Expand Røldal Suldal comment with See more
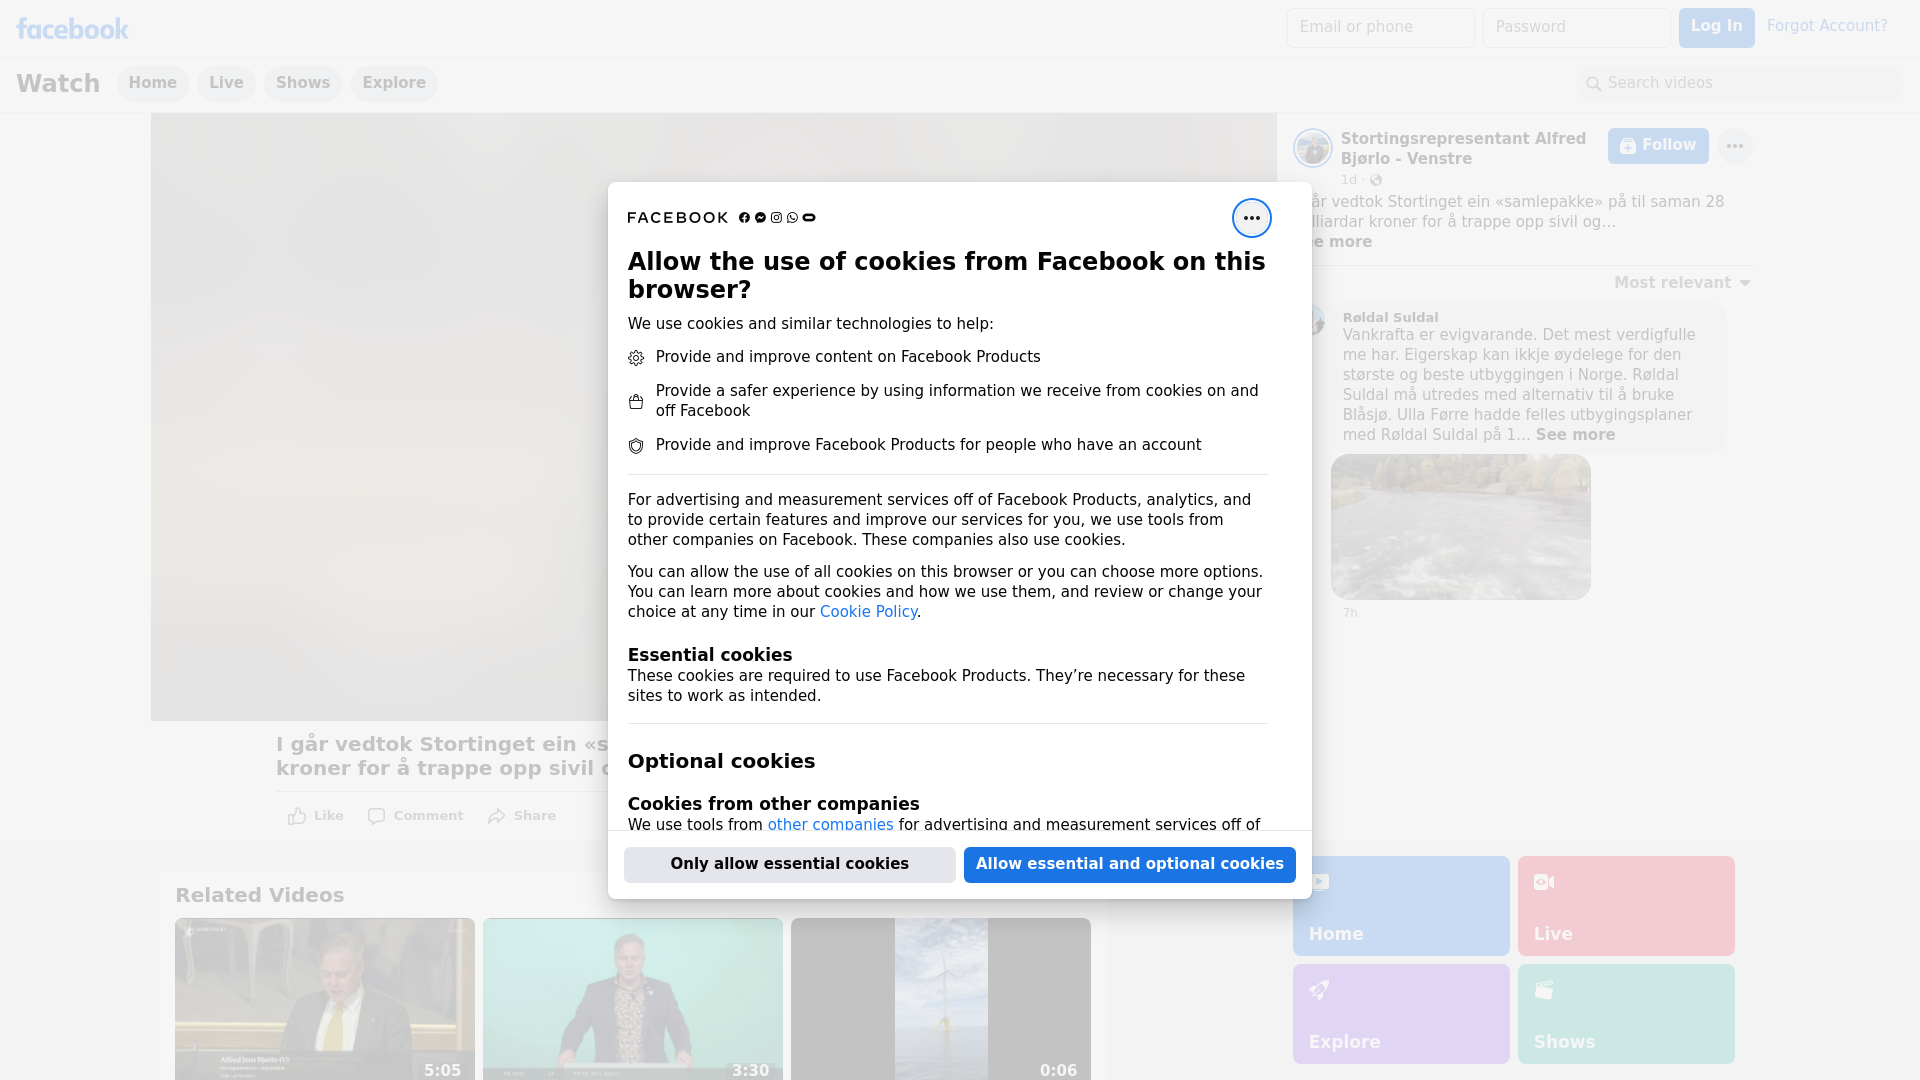1920x1080 pixels. [1575, 435]
